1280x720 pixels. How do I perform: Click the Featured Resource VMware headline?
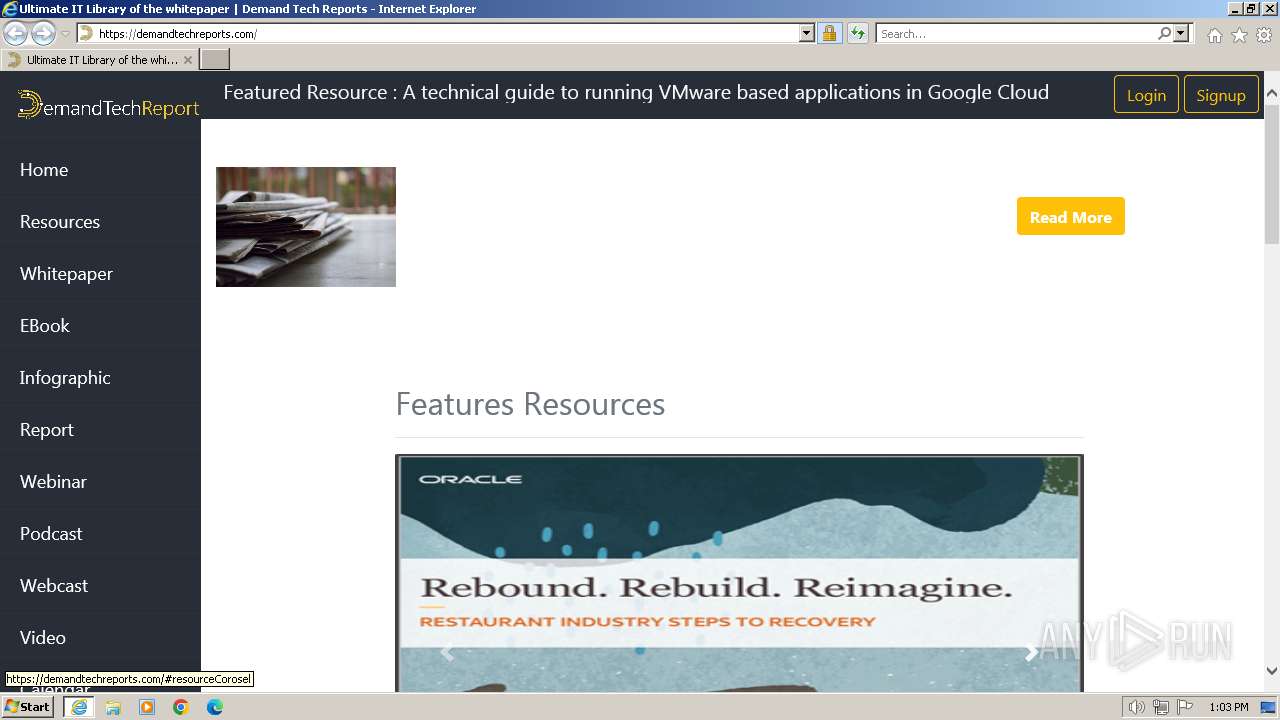click(636, 92)
